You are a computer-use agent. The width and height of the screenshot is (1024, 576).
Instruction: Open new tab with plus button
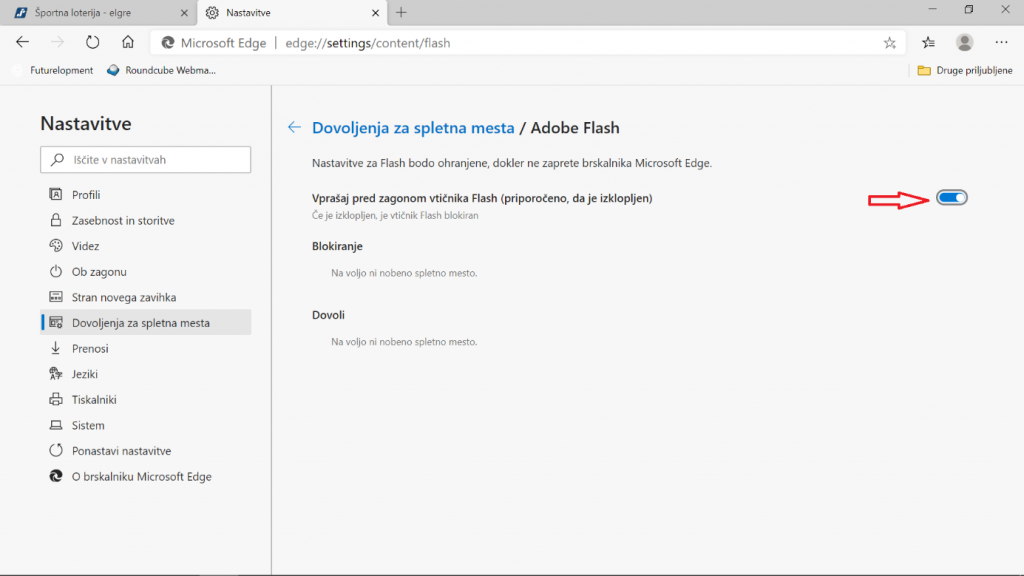401,12
